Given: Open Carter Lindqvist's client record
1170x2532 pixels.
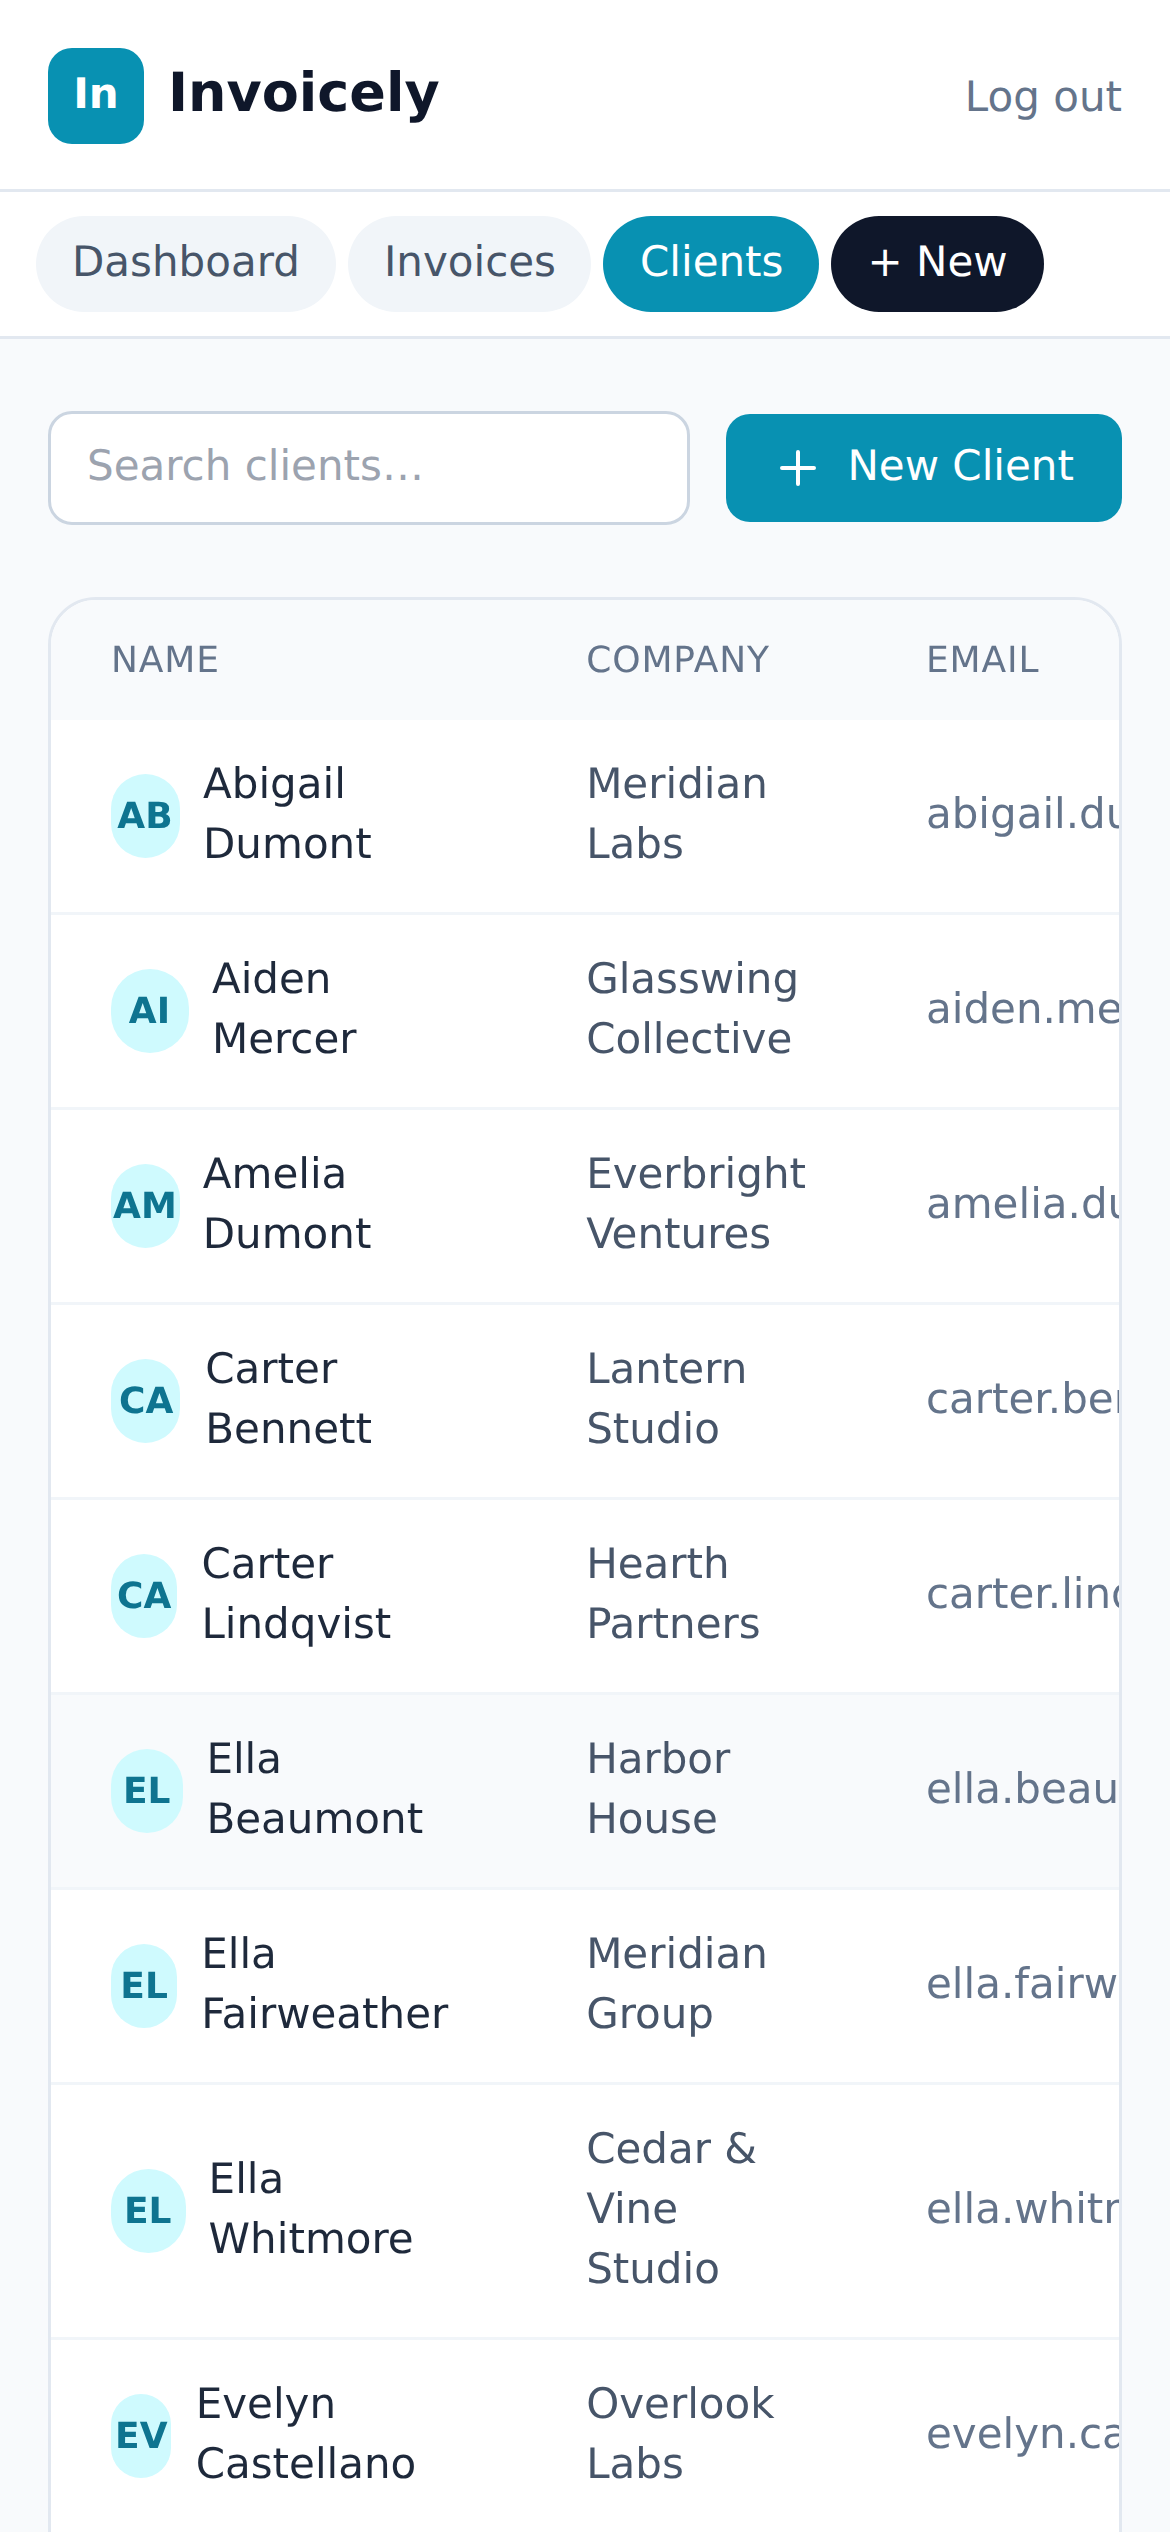Looking at the screenshot, I should [585, 1596].
